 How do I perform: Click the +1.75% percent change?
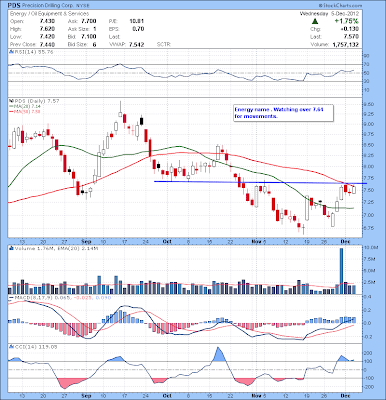click(x=347, y=21)
